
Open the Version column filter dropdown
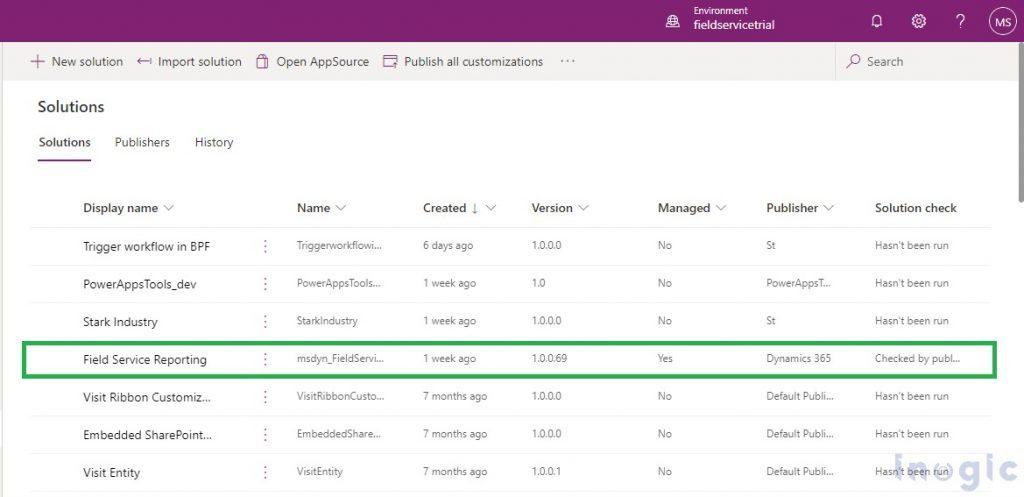pos(583,208)
